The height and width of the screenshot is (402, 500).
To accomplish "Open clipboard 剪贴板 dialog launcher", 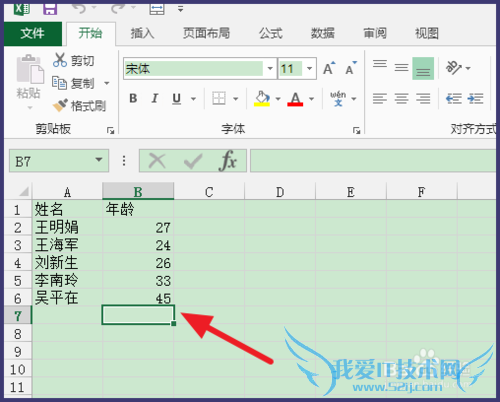I will coord(110,130).
